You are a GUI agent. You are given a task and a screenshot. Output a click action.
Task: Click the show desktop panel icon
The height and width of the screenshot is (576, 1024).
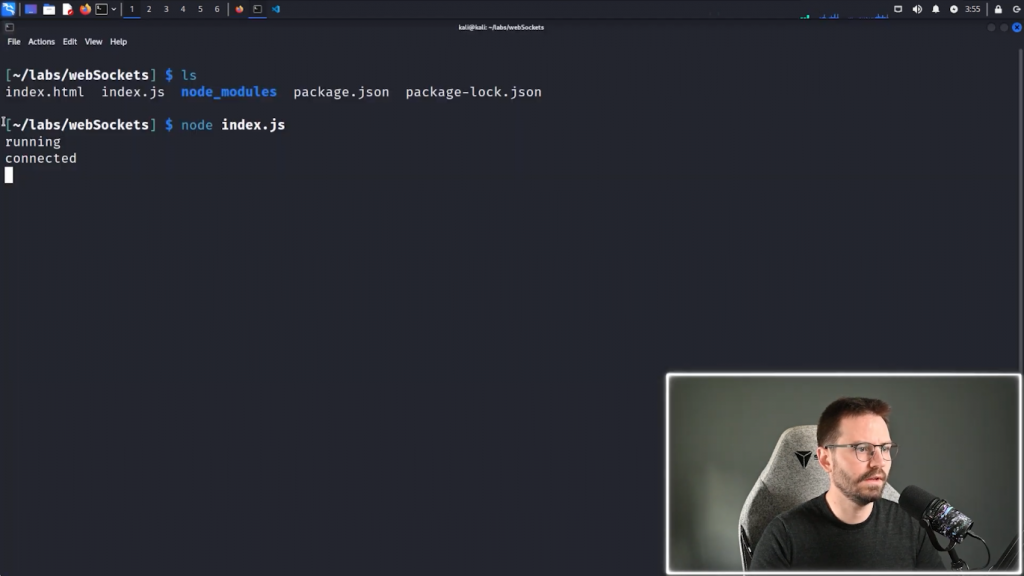pyautogui.click(x=31, y=9)
